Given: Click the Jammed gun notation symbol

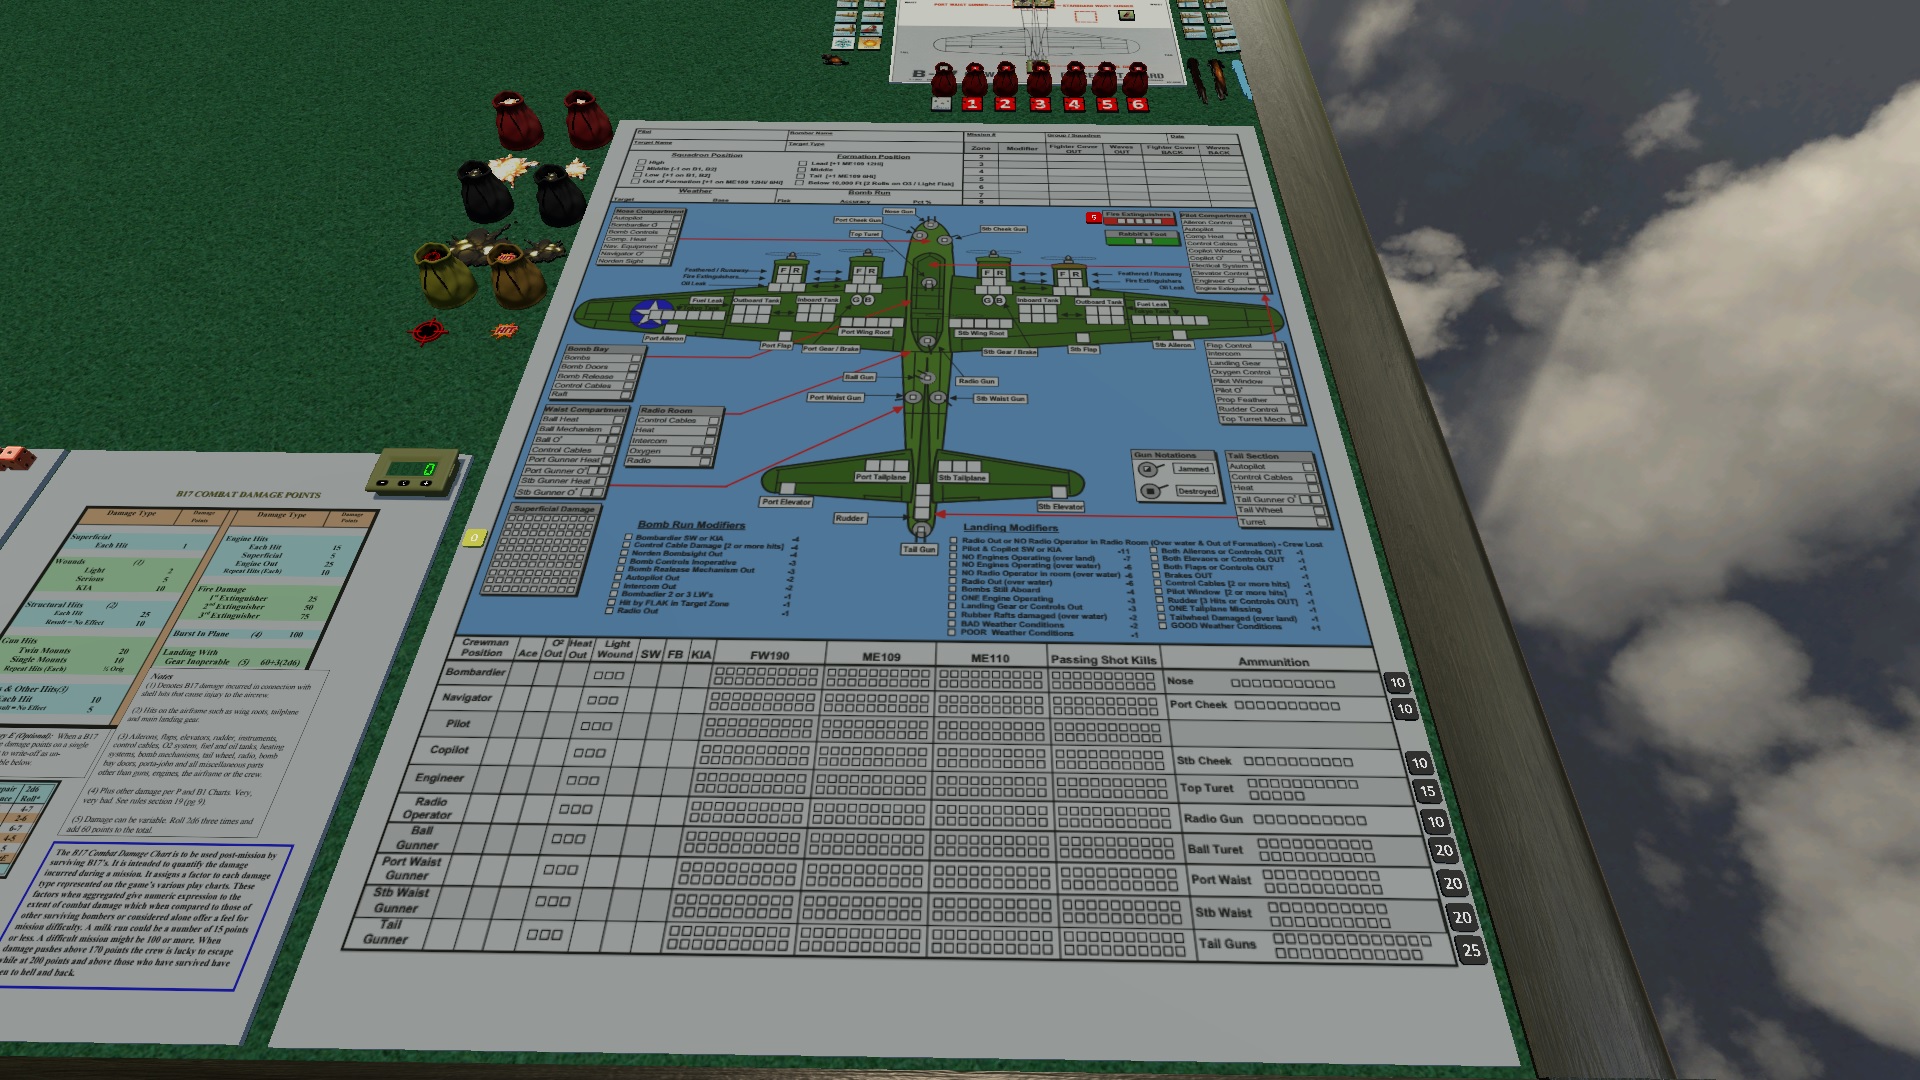Looking at the screenshot, I should click(x=1148, y=469).
